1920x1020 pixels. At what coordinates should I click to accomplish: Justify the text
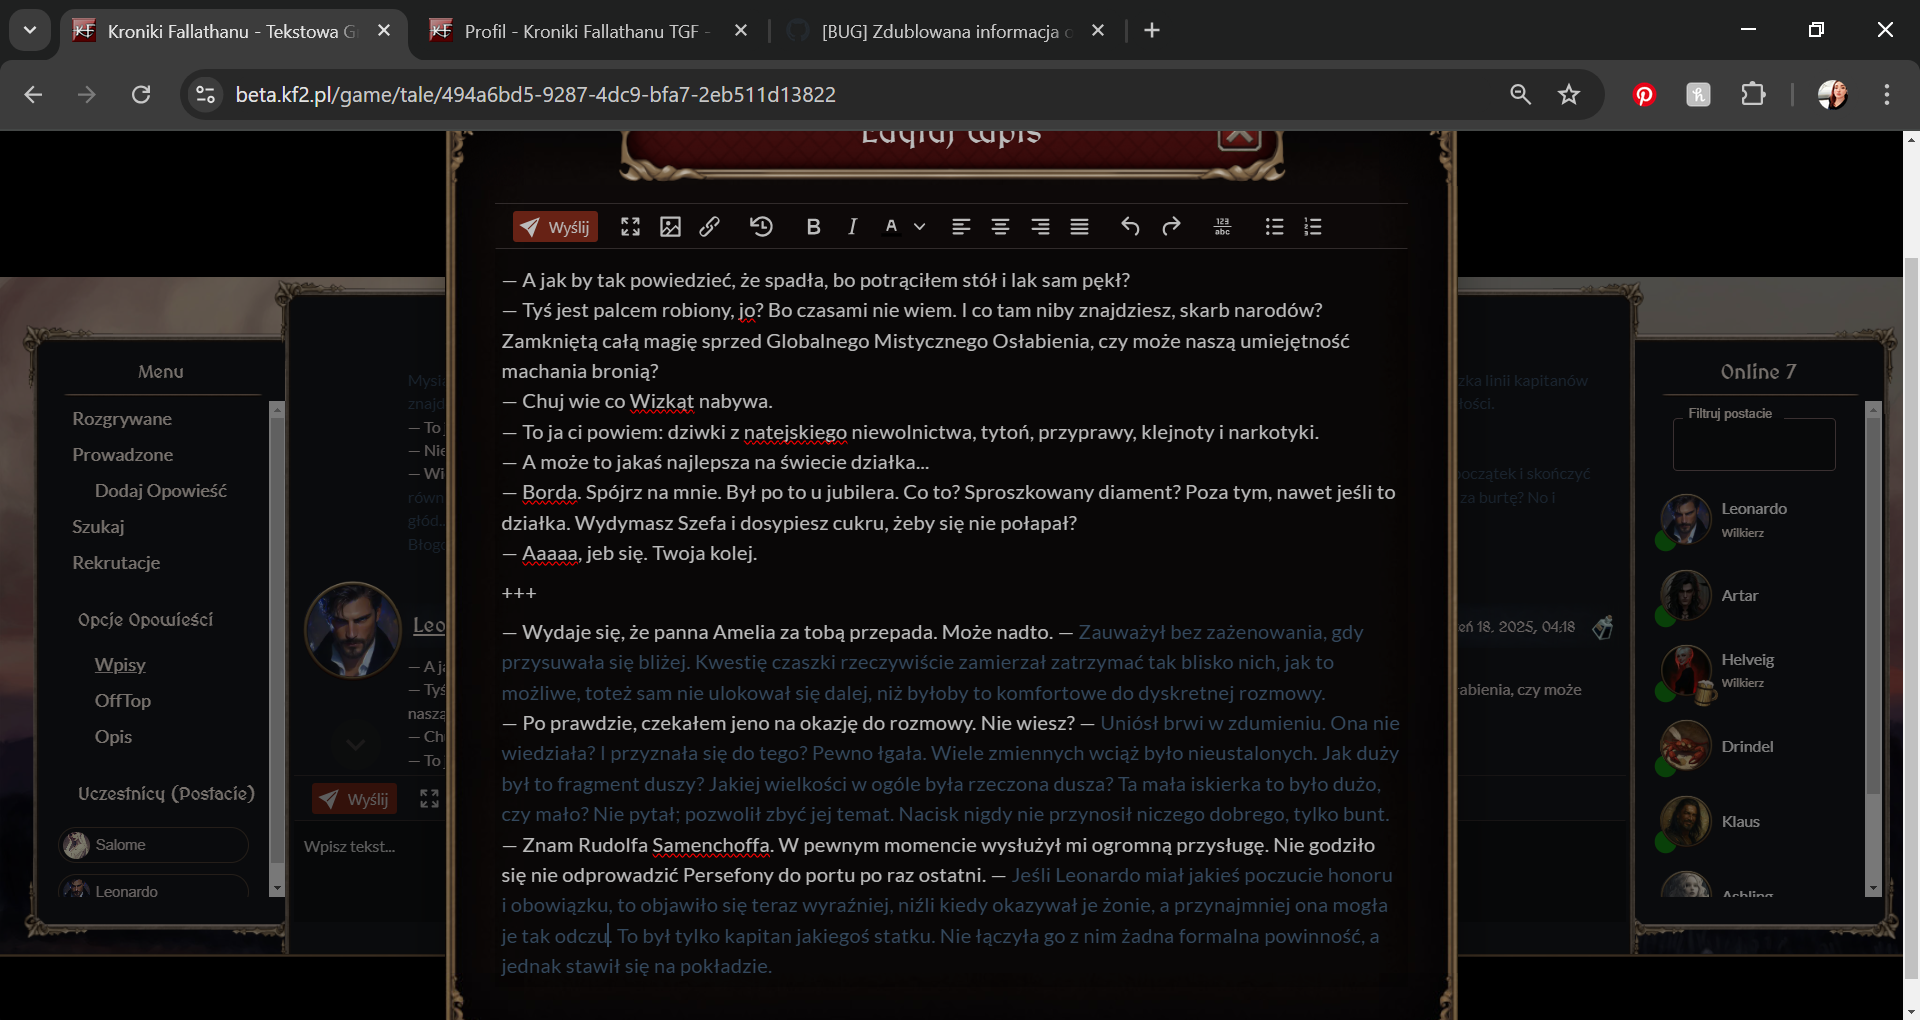1079,227
